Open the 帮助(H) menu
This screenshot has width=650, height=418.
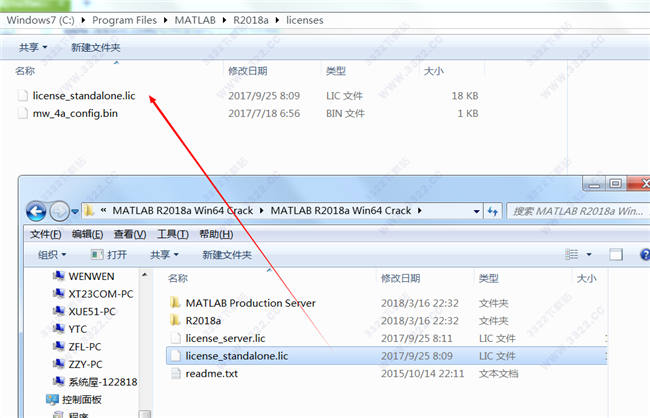(216, 234)
